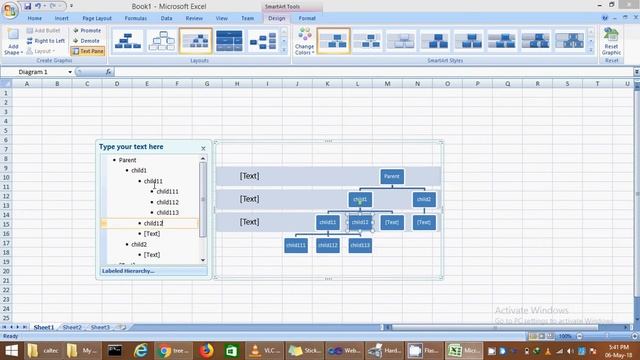Click Add Bullet in Create Graphic

pos(43,31)
